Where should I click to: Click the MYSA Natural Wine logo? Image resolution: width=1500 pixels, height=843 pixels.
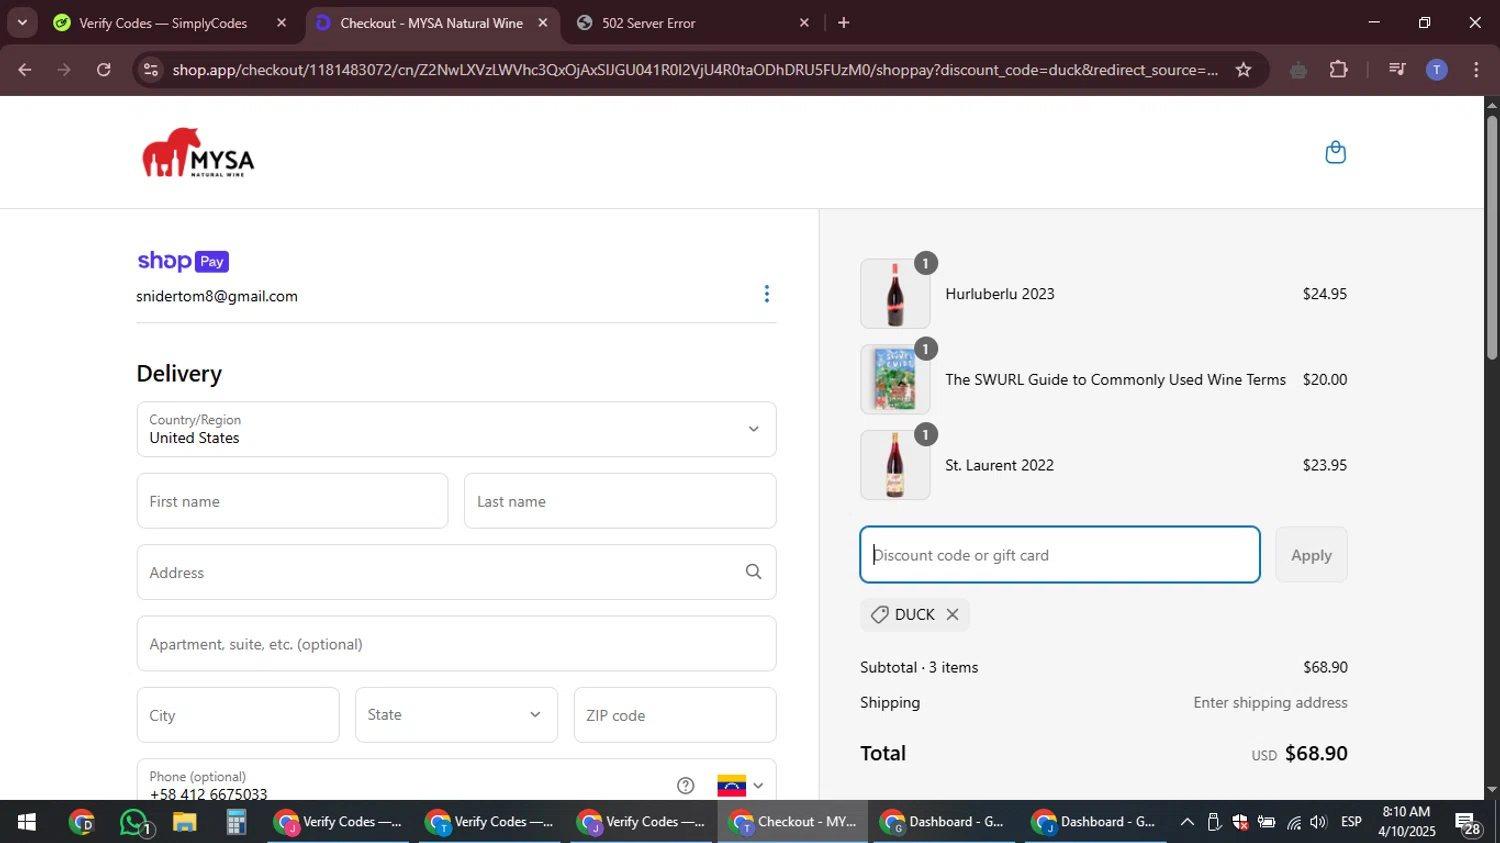198,152
